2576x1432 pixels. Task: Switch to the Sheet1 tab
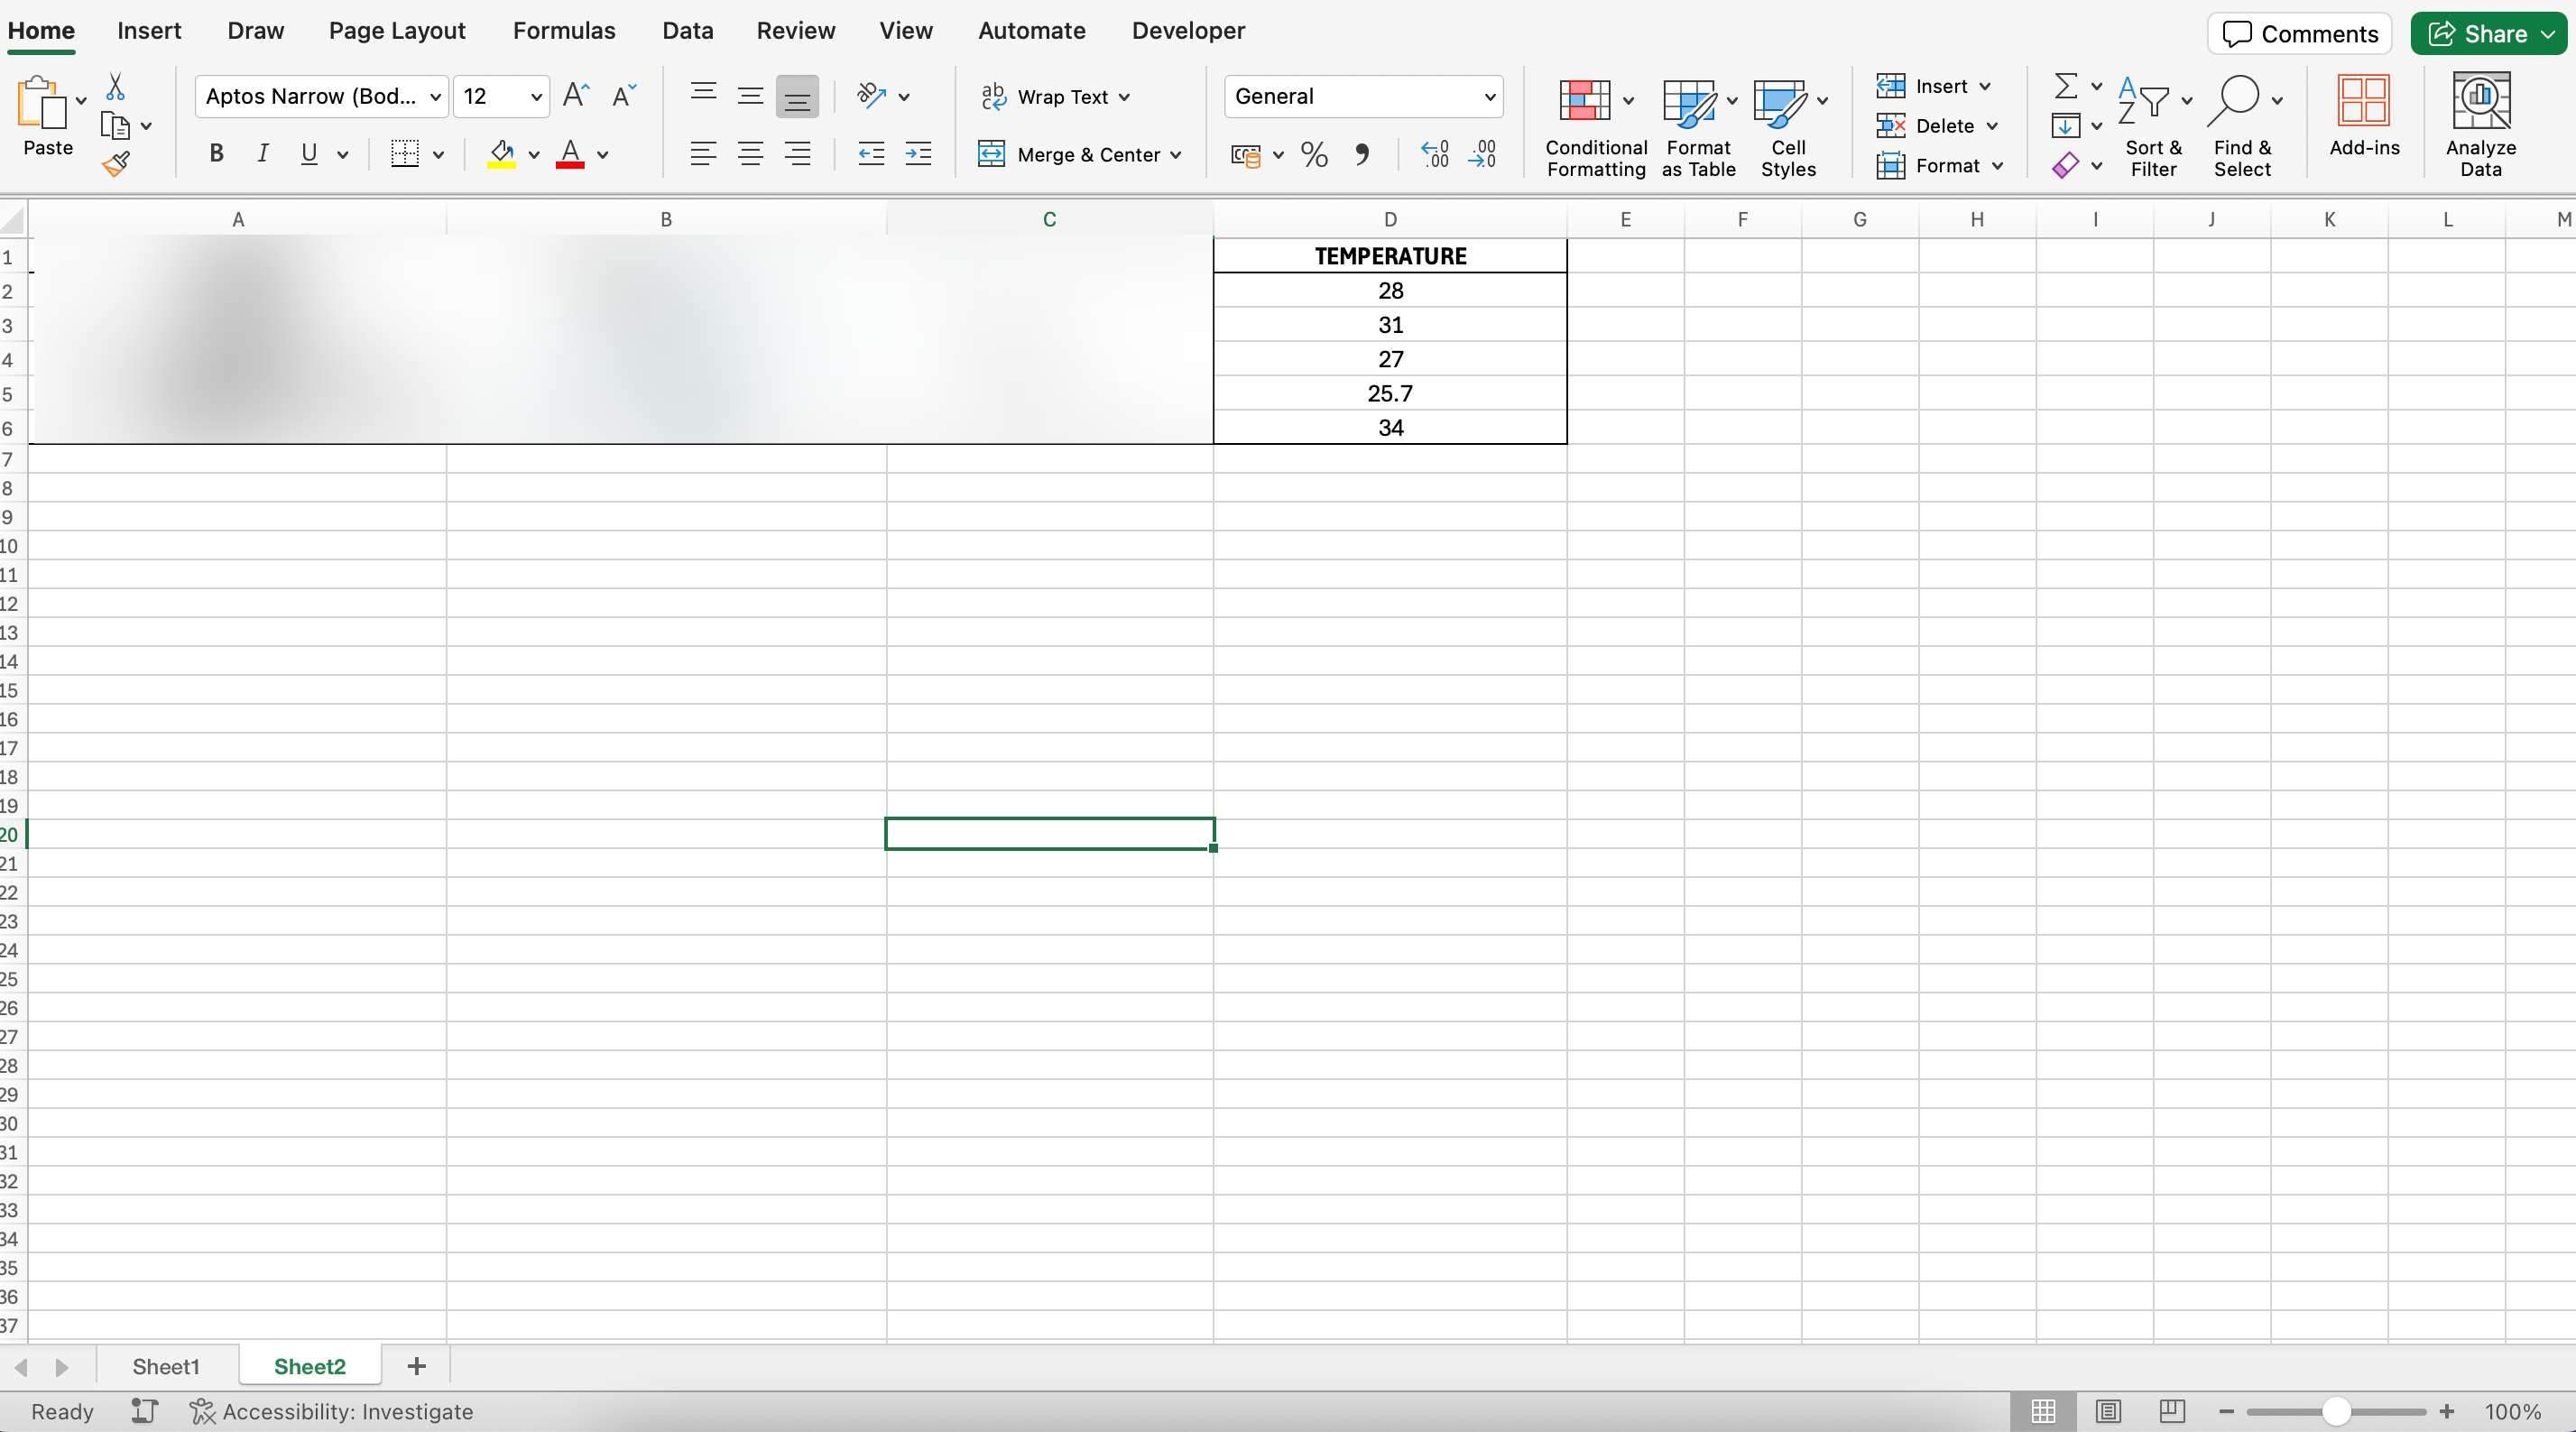click(x=166, y=1366)
